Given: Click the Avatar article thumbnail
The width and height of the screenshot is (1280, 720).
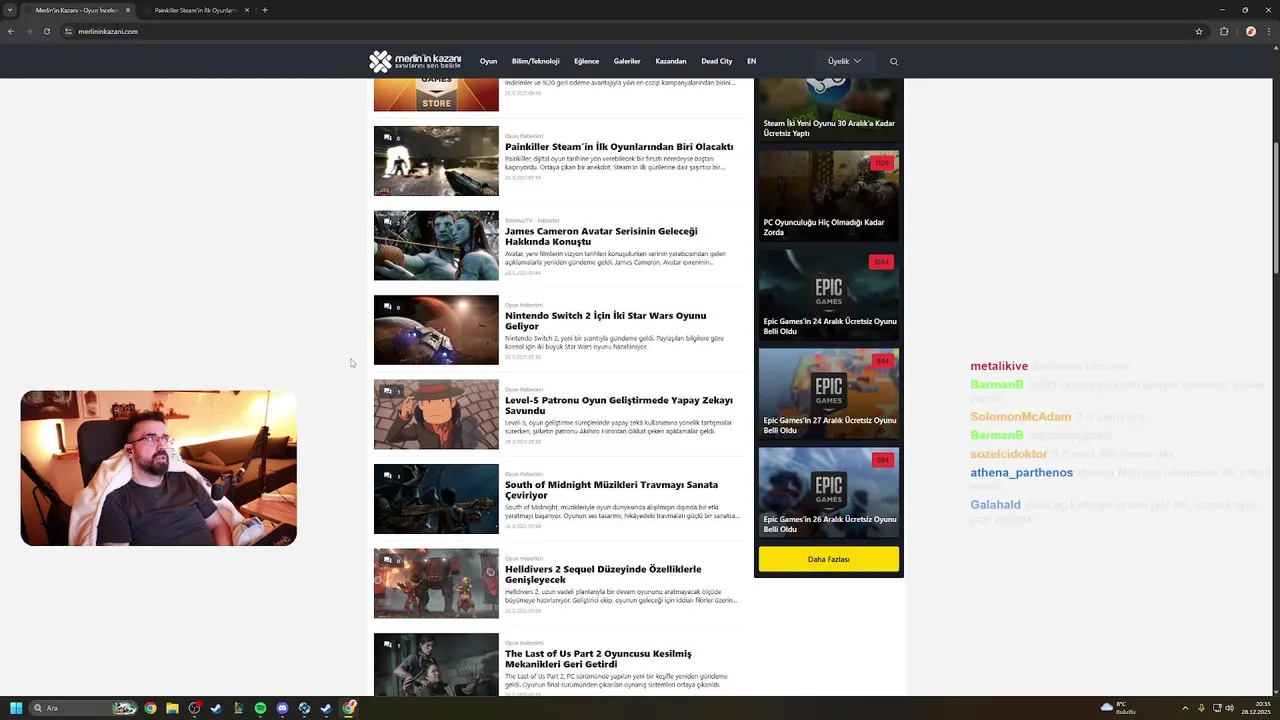Looking at the screenshot, I should pyautogui.click(x=436, y=245).
